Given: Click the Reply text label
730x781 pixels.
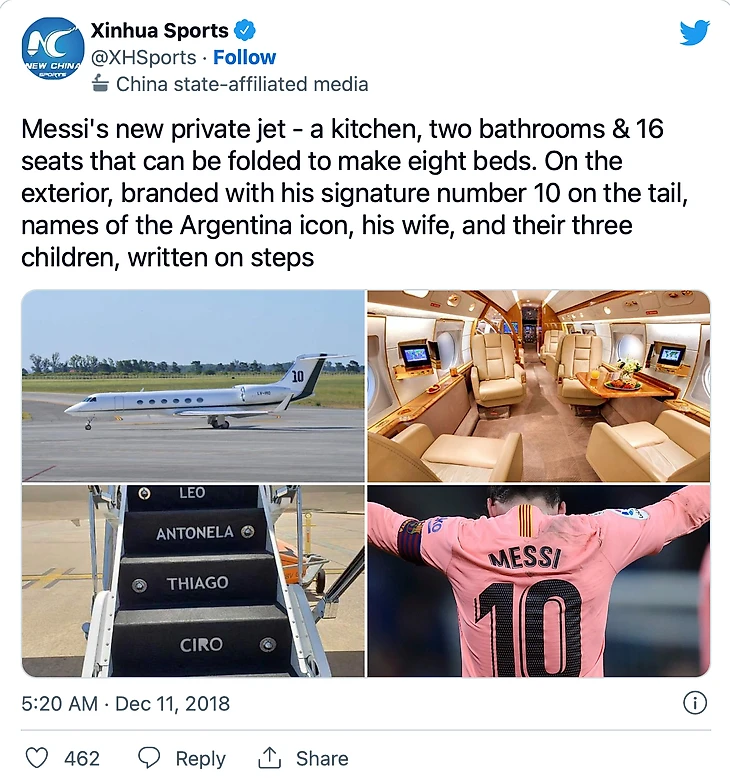Looking at the screenshot, I should click(201, 759).
